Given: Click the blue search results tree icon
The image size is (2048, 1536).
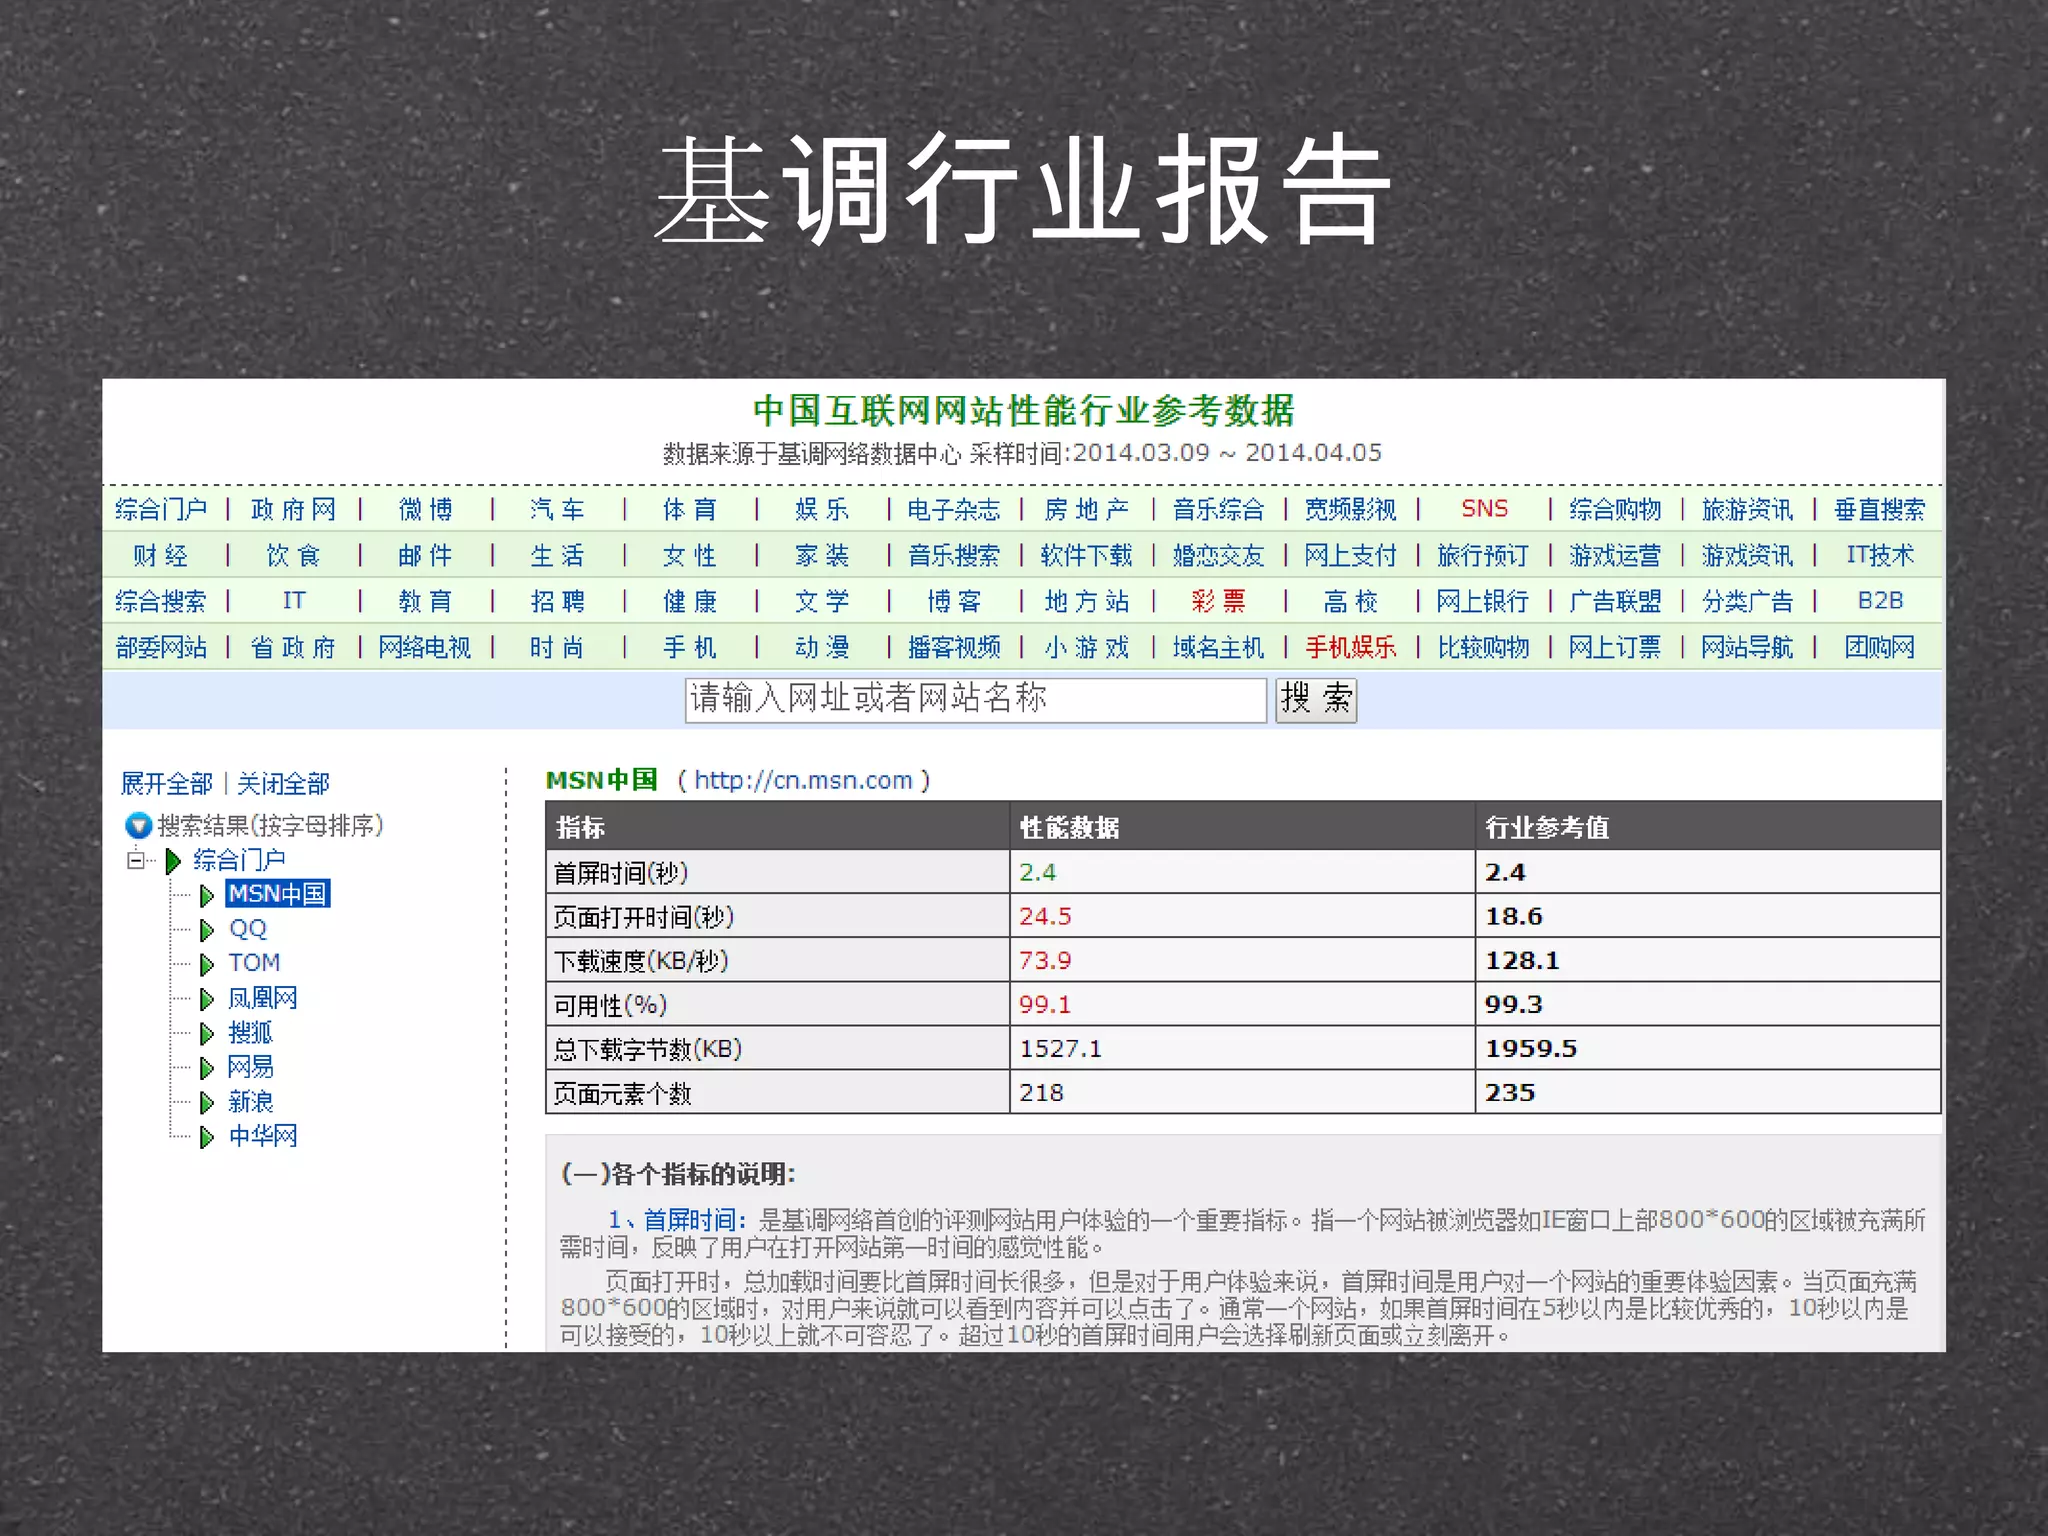Looking at the screenshot, I should (138, 826).
